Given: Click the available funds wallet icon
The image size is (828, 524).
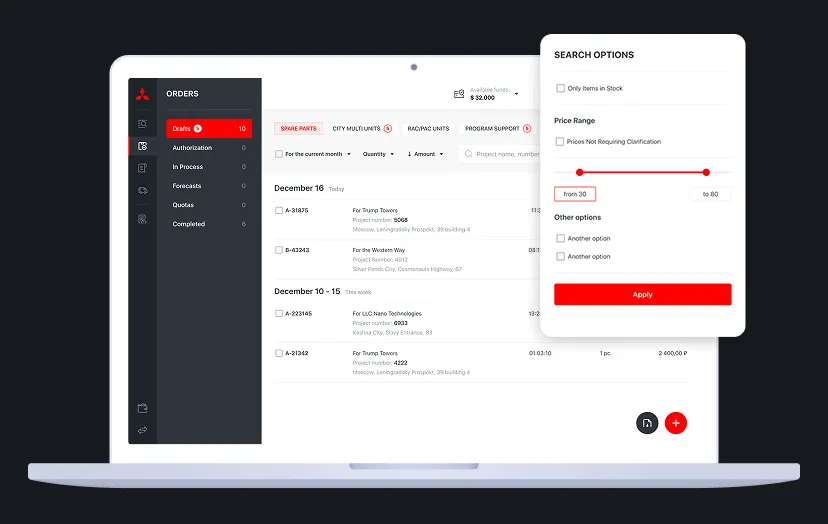Looking at the screenshot, I should click(x=459, y=94).
